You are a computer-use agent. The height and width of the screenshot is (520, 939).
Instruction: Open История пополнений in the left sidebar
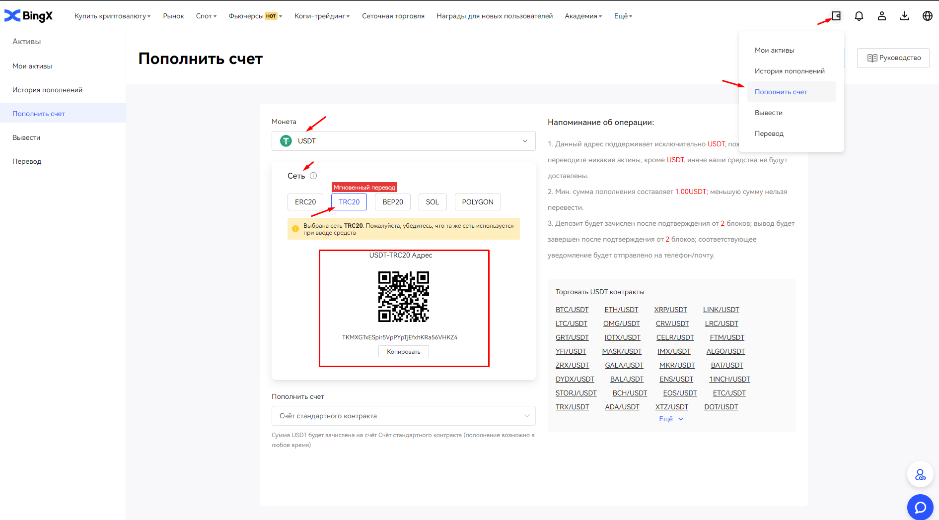tap(63, 90)
